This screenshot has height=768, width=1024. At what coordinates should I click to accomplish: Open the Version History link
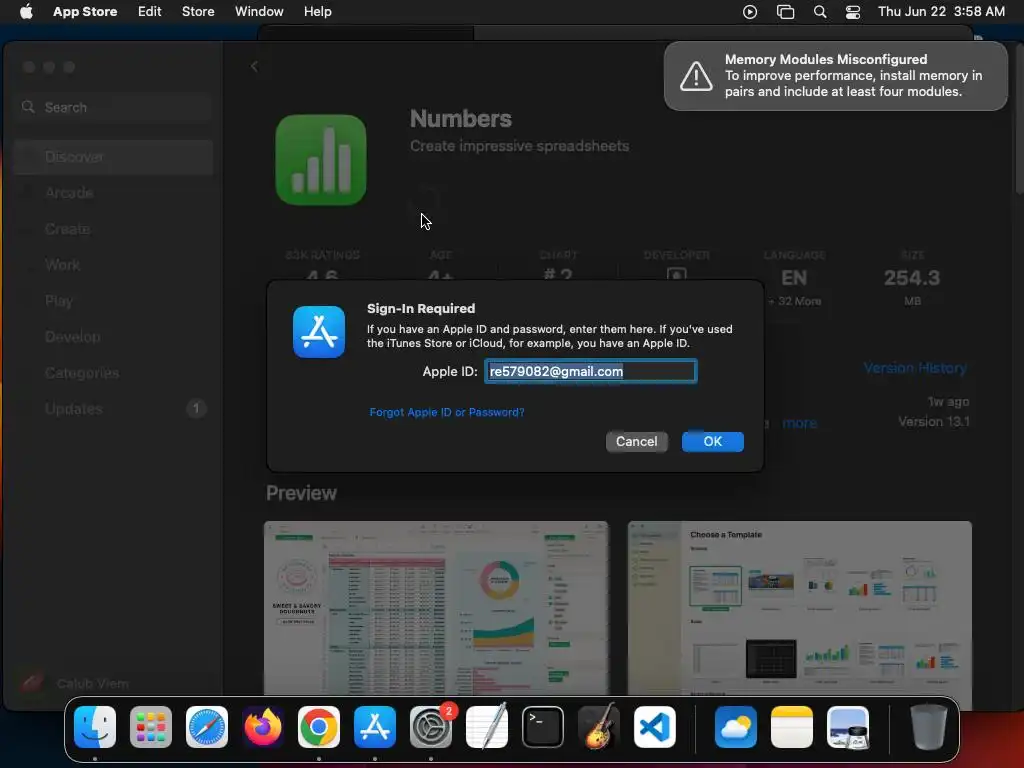click(915, 368)
